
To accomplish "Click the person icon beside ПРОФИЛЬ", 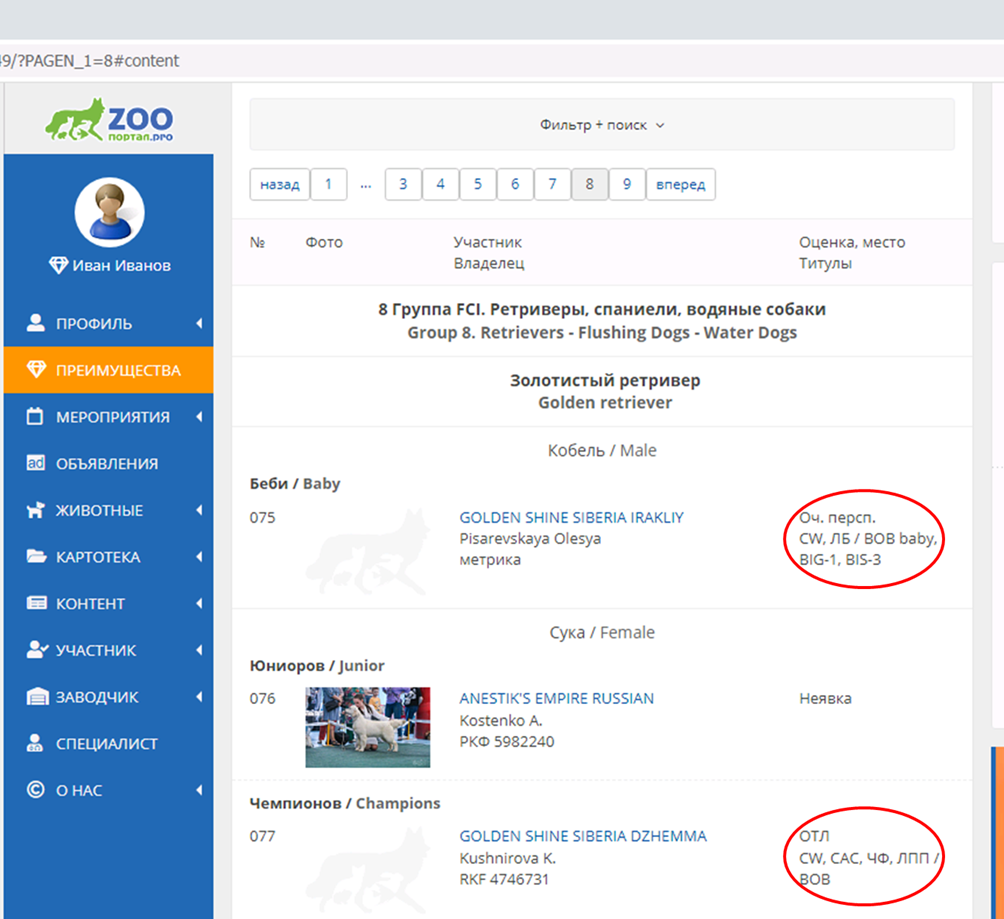I will coord(36,323).
